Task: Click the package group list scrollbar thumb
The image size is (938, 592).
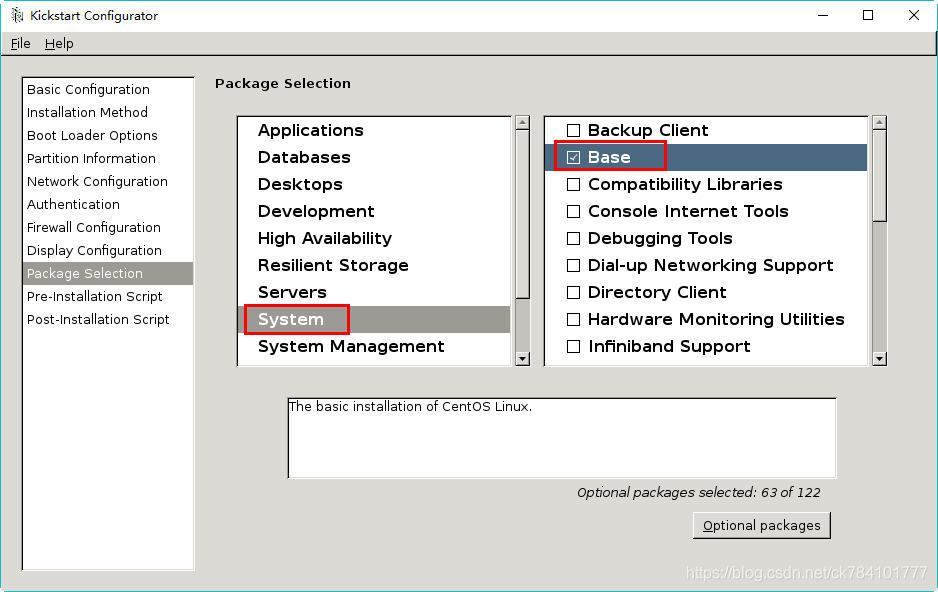Action: pos(879,175)
